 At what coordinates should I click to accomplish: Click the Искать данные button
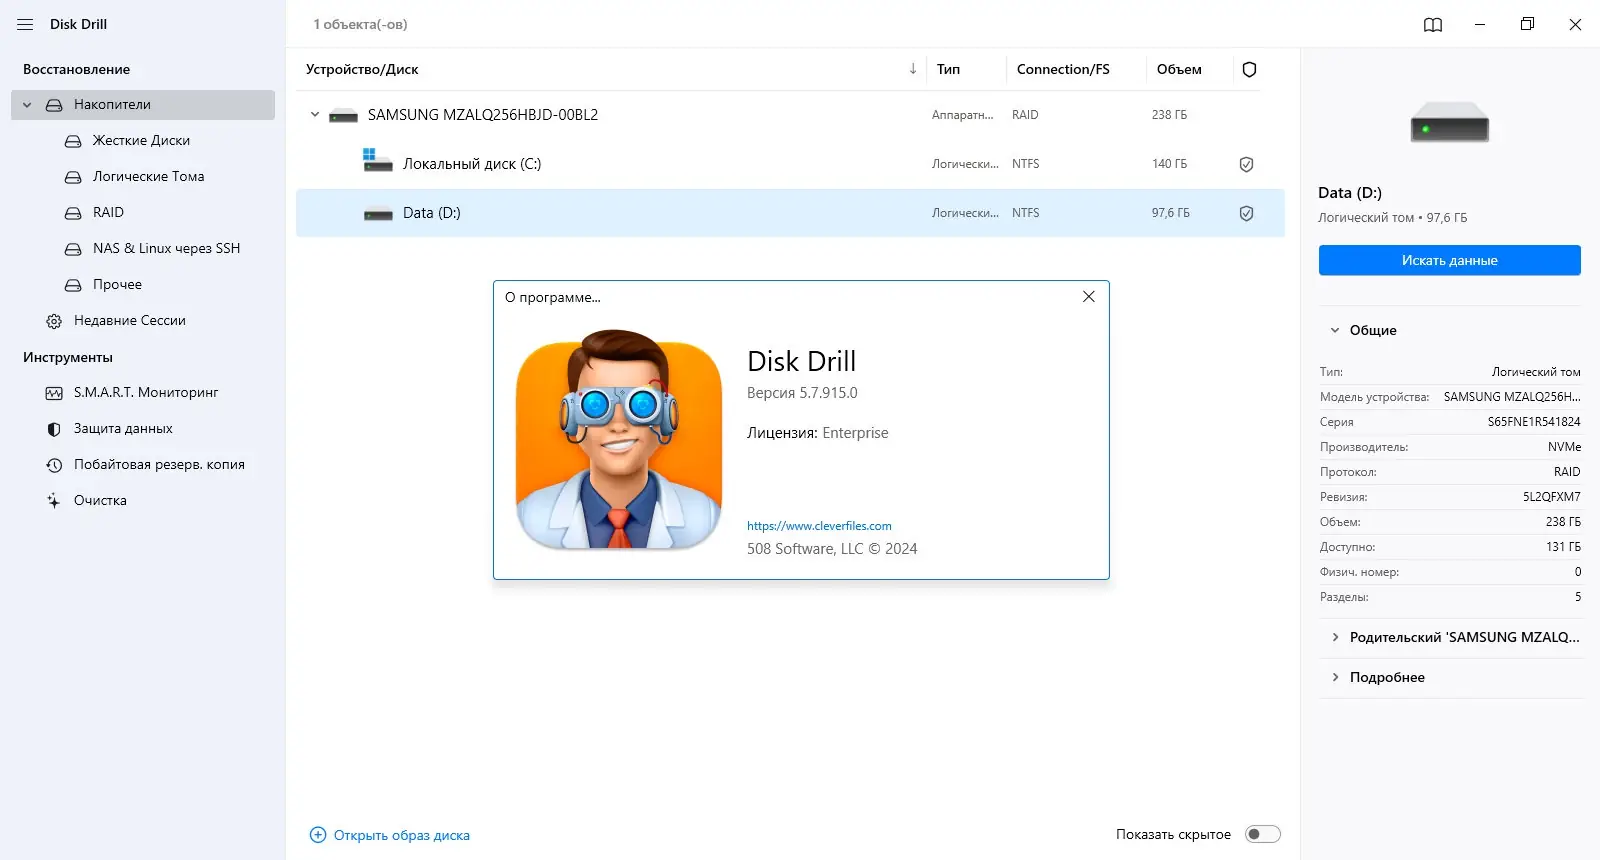(1450, 260)
